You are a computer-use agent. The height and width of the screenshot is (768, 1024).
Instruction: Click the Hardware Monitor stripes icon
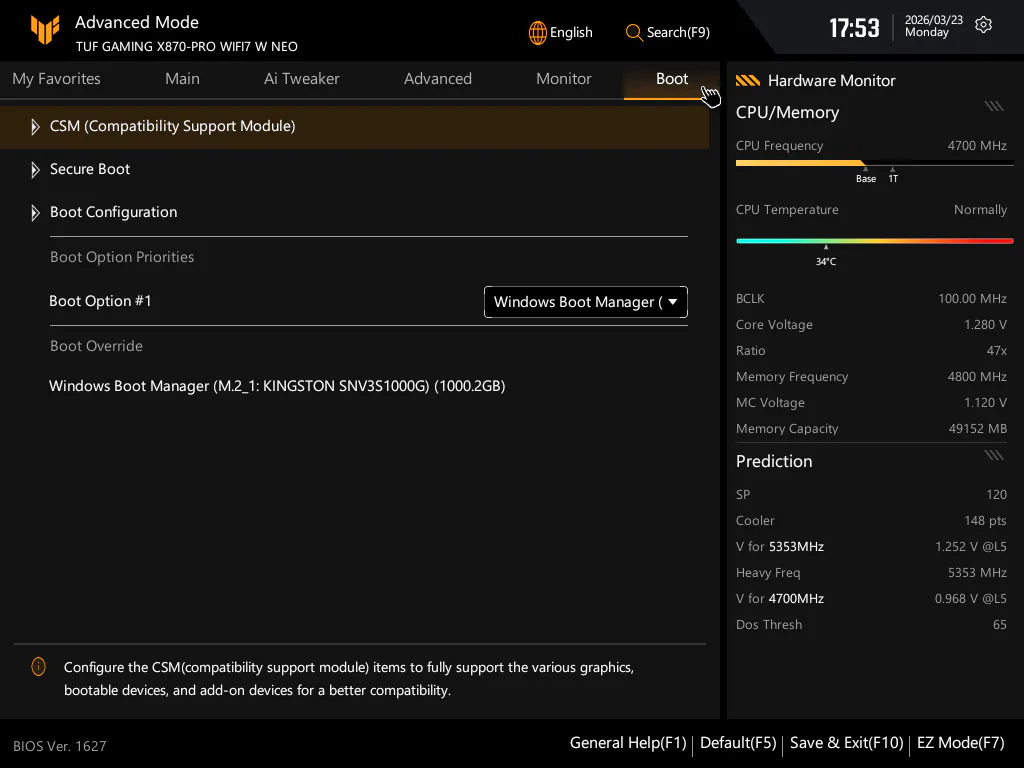coord(748,80)
